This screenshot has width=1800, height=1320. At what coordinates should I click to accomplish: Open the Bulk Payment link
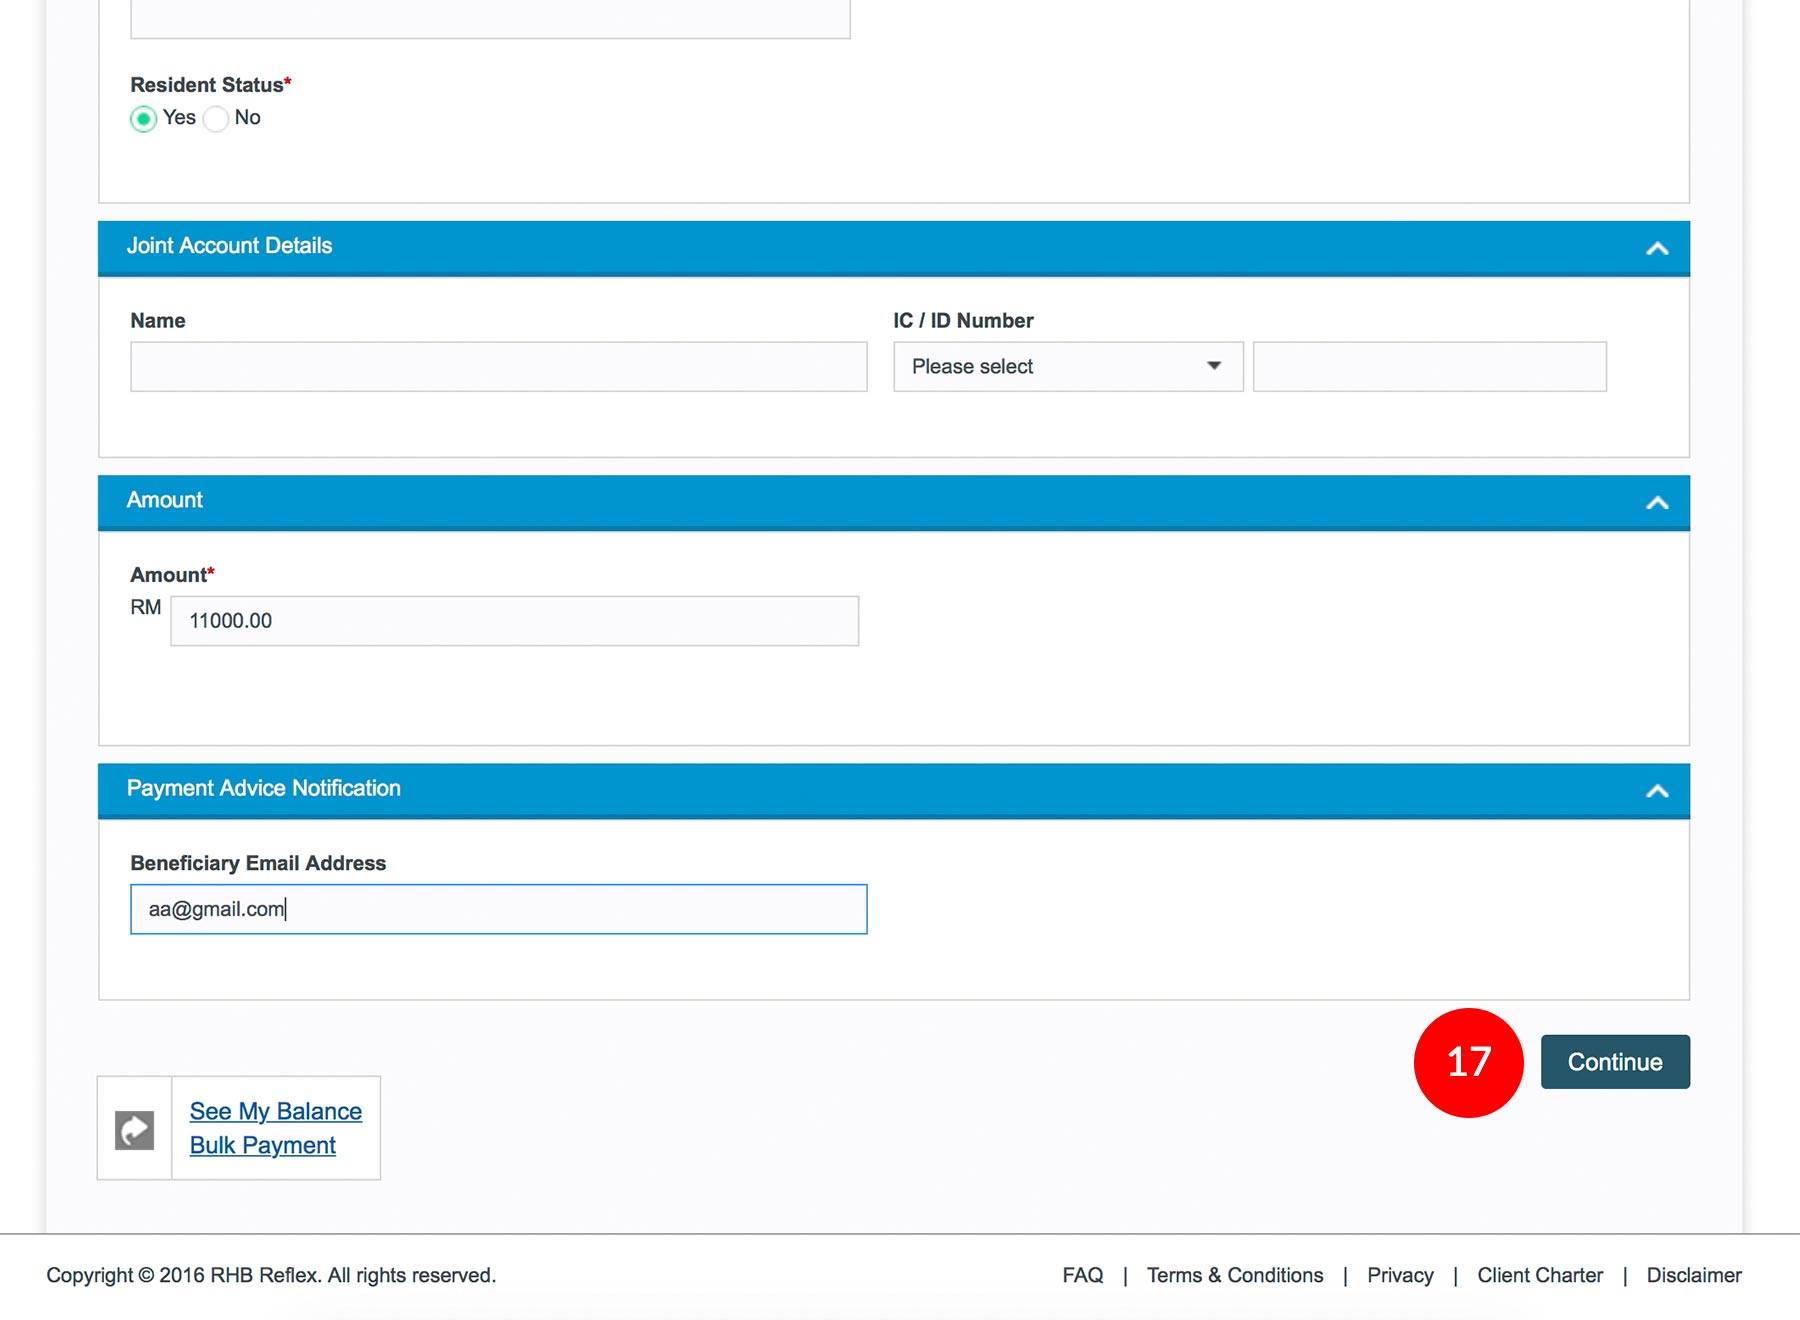[x=263, y=1145]
